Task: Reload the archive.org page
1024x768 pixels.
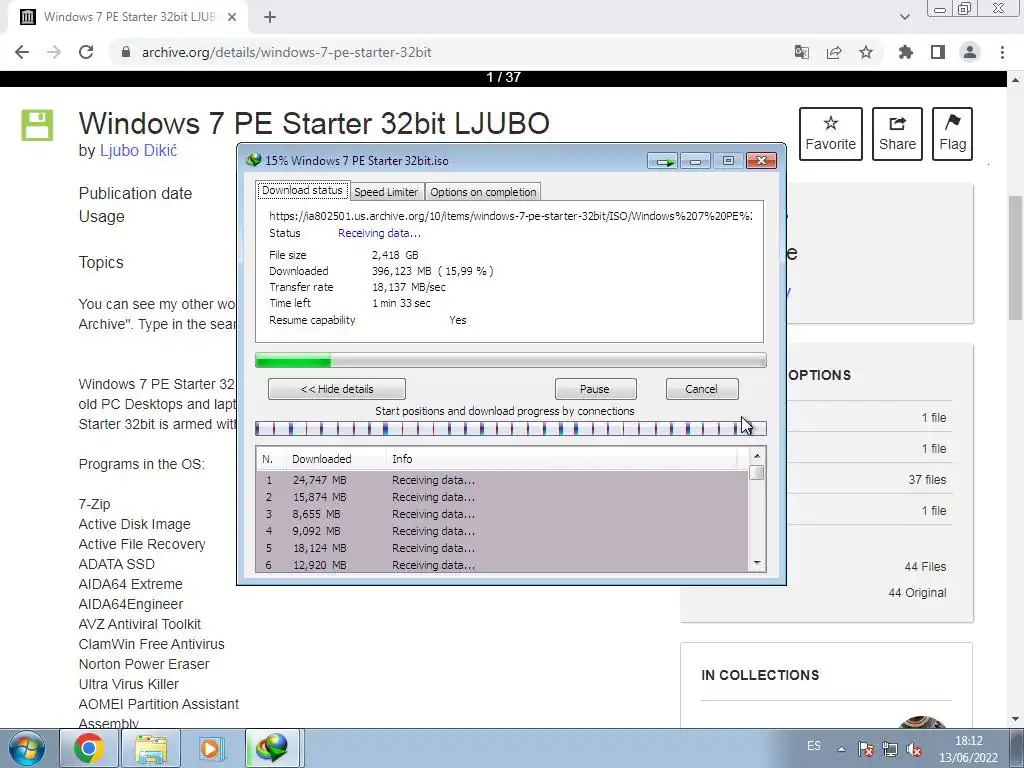Action: click(x=86, y=52)
